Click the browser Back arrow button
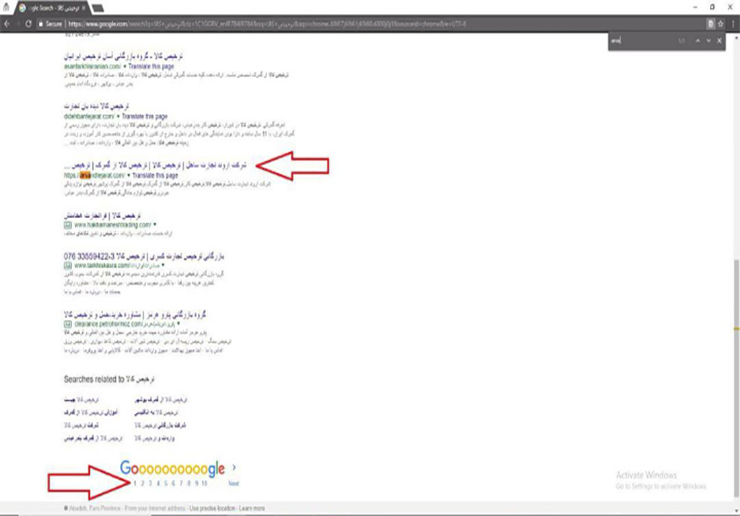The height and width of the screenshot is (516, 740). click(x=8, y=22)
